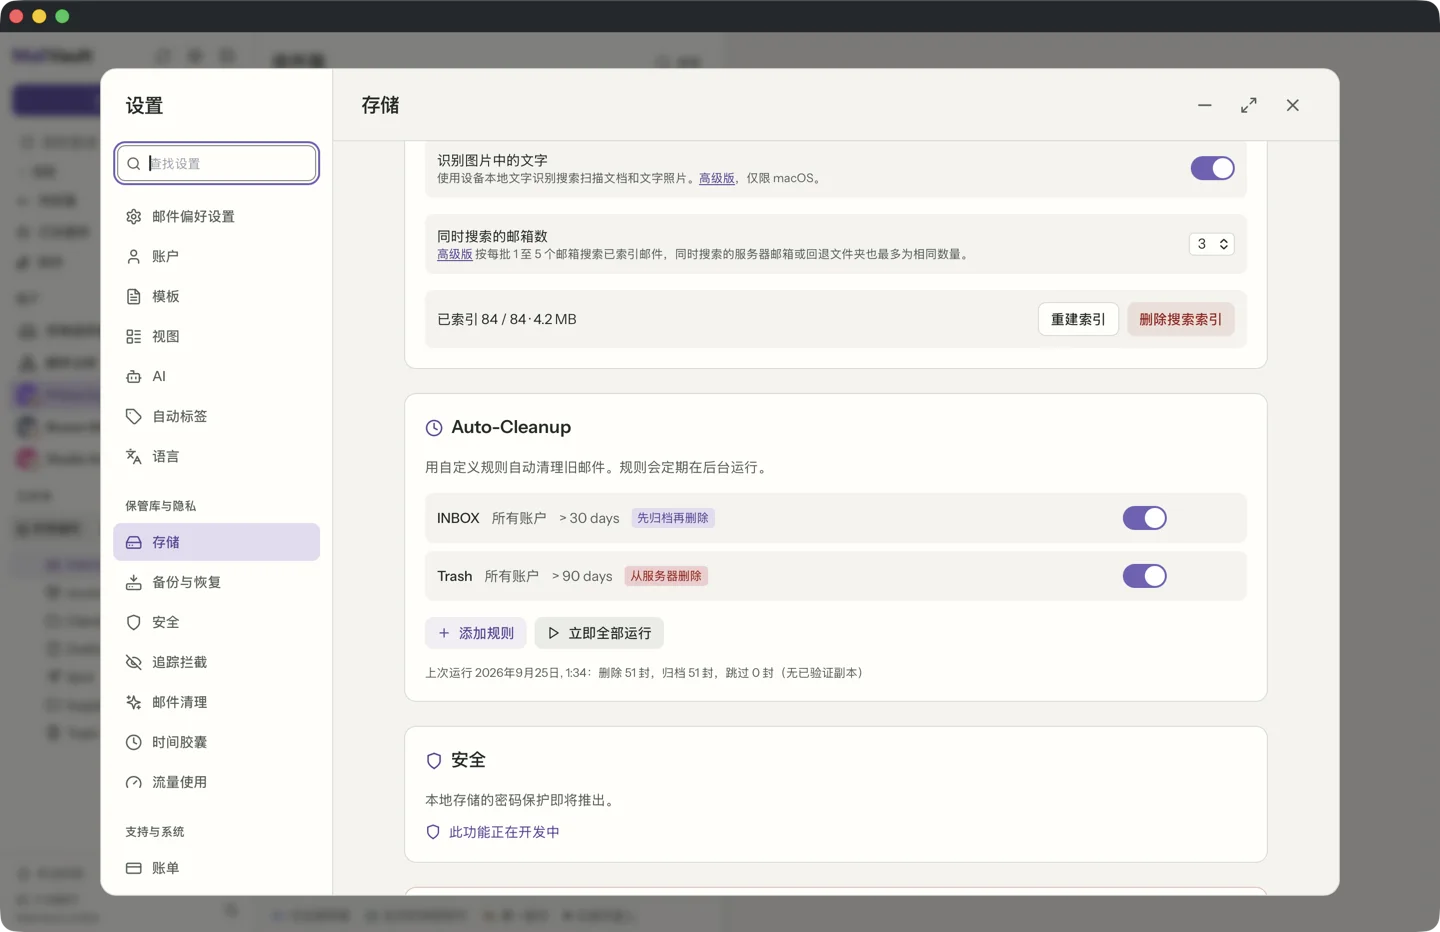Viewport: 1440px width, 932px height.
Task: Click the 存储 drive icon in sidebar
Action: [x=134, y=543]
